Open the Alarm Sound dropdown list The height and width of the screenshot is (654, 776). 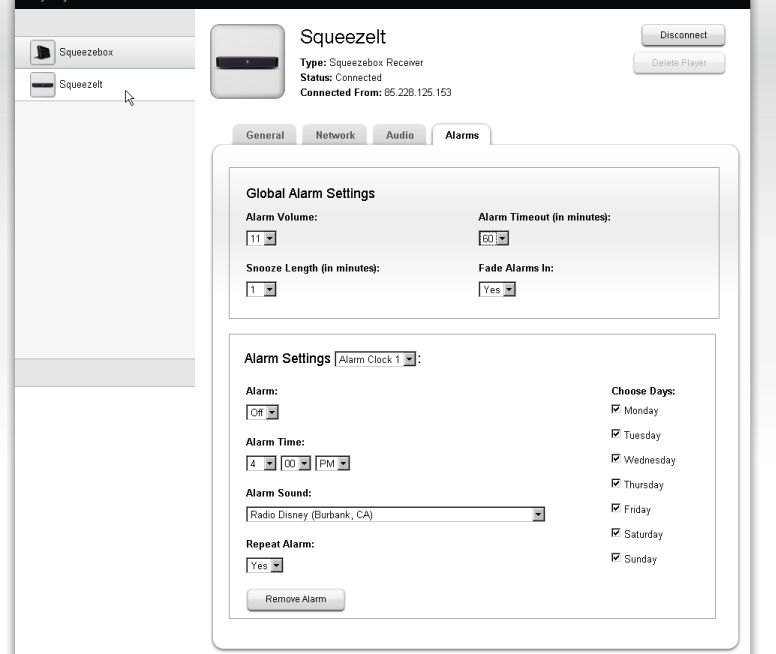[x=395, y=515]
